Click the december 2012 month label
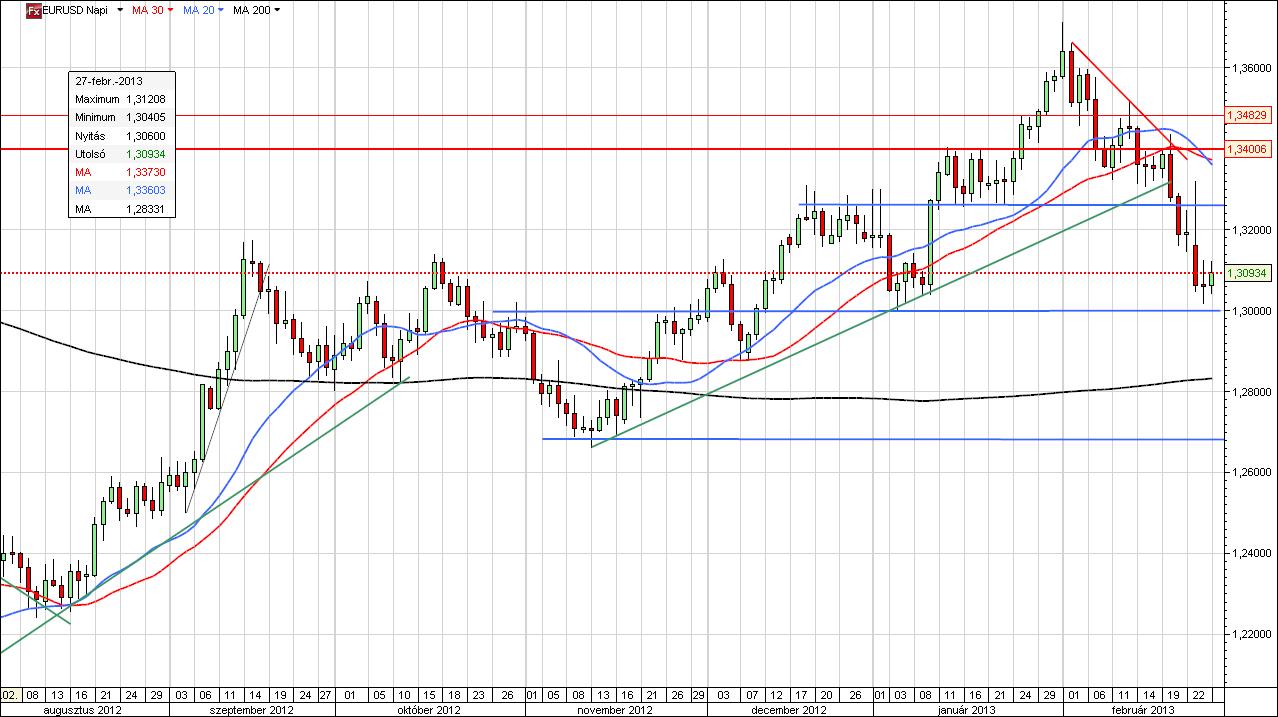This screenshot has width=1278, height=717. pos(791,709)
